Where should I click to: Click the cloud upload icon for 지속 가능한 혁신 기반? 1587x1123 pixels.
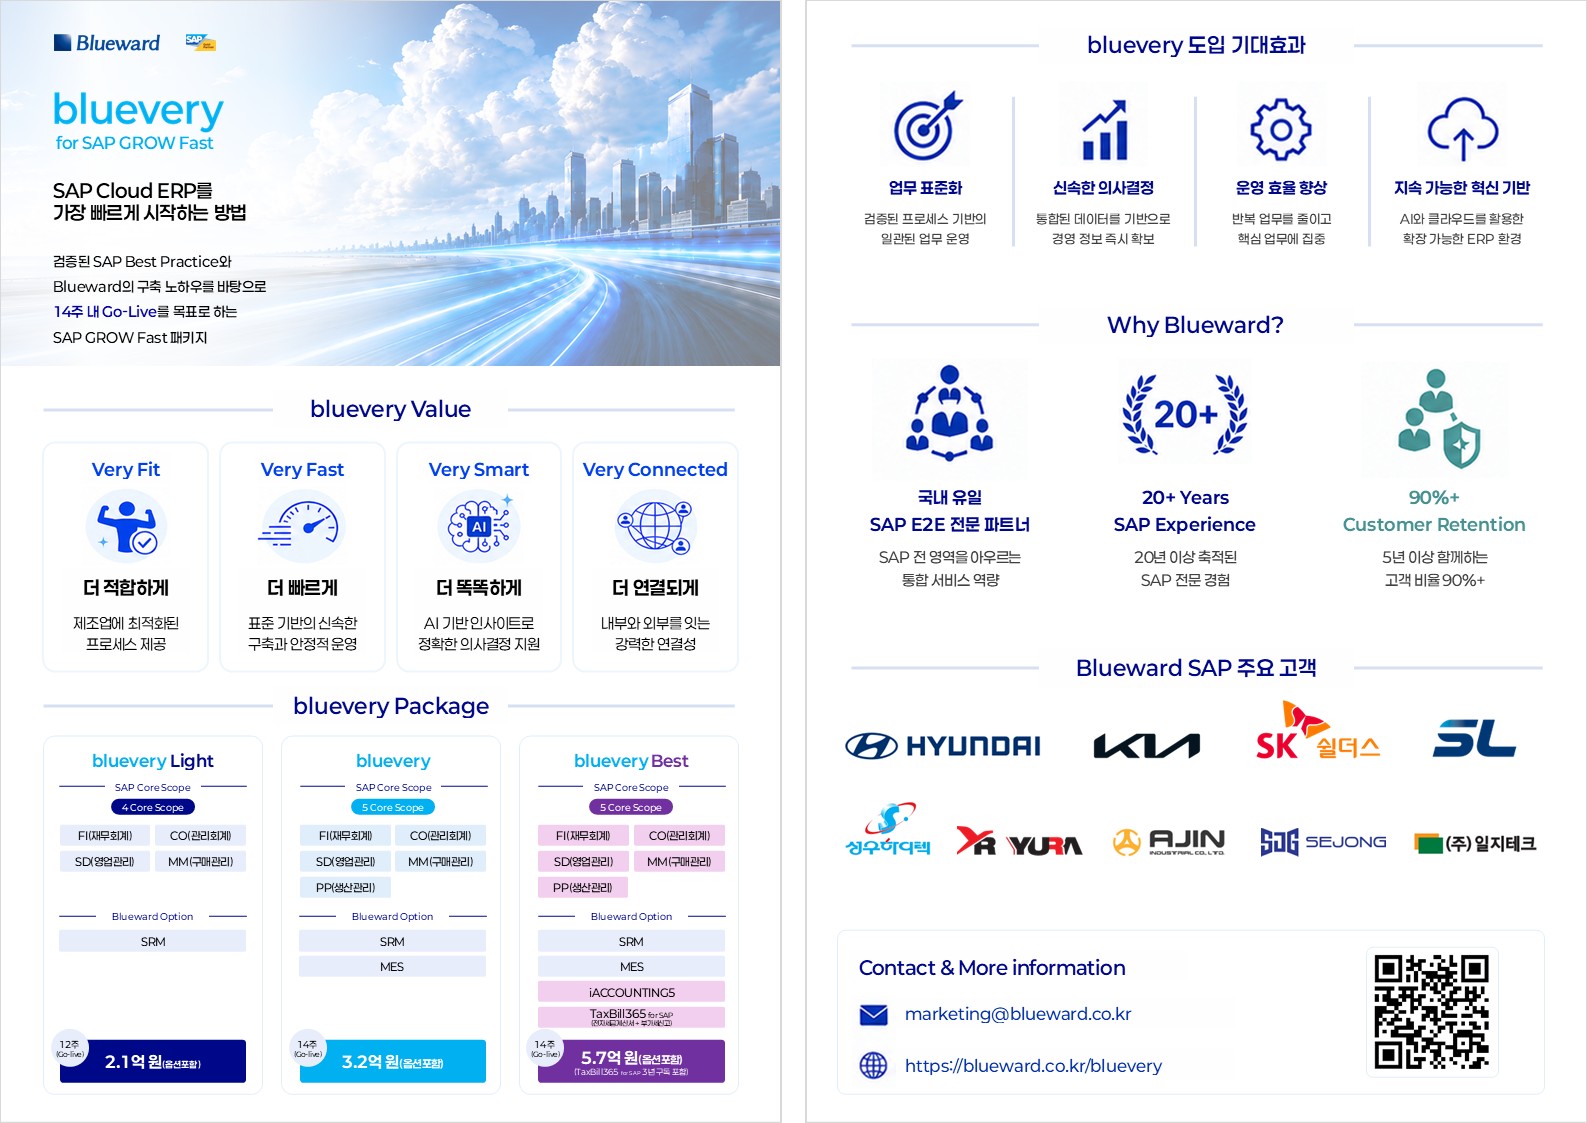(1462, 129)
